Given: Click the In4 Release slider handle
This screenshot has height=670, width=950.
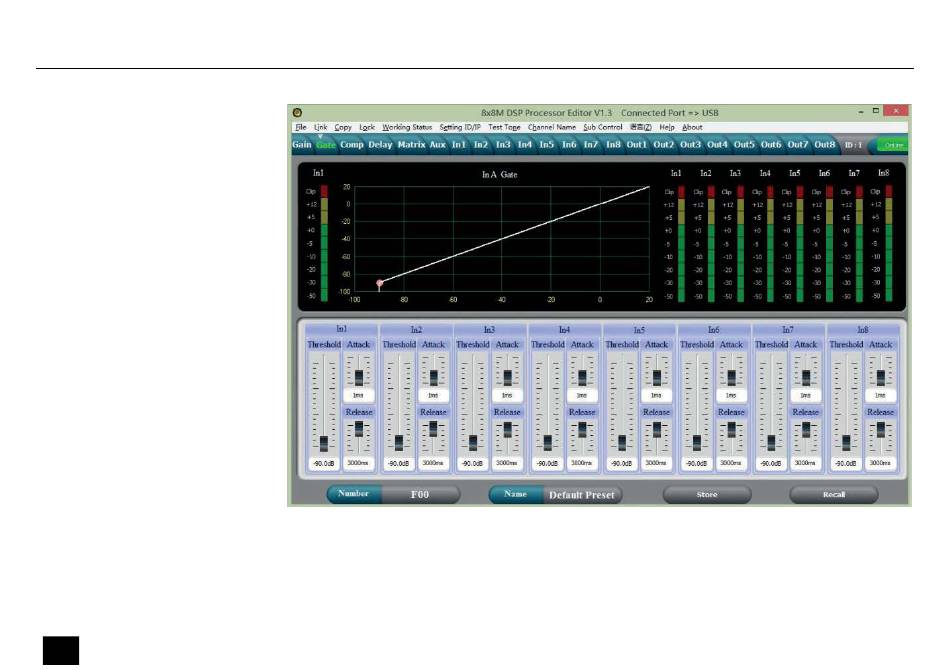Looking at the screenshot, I should (x=582, y=429).
